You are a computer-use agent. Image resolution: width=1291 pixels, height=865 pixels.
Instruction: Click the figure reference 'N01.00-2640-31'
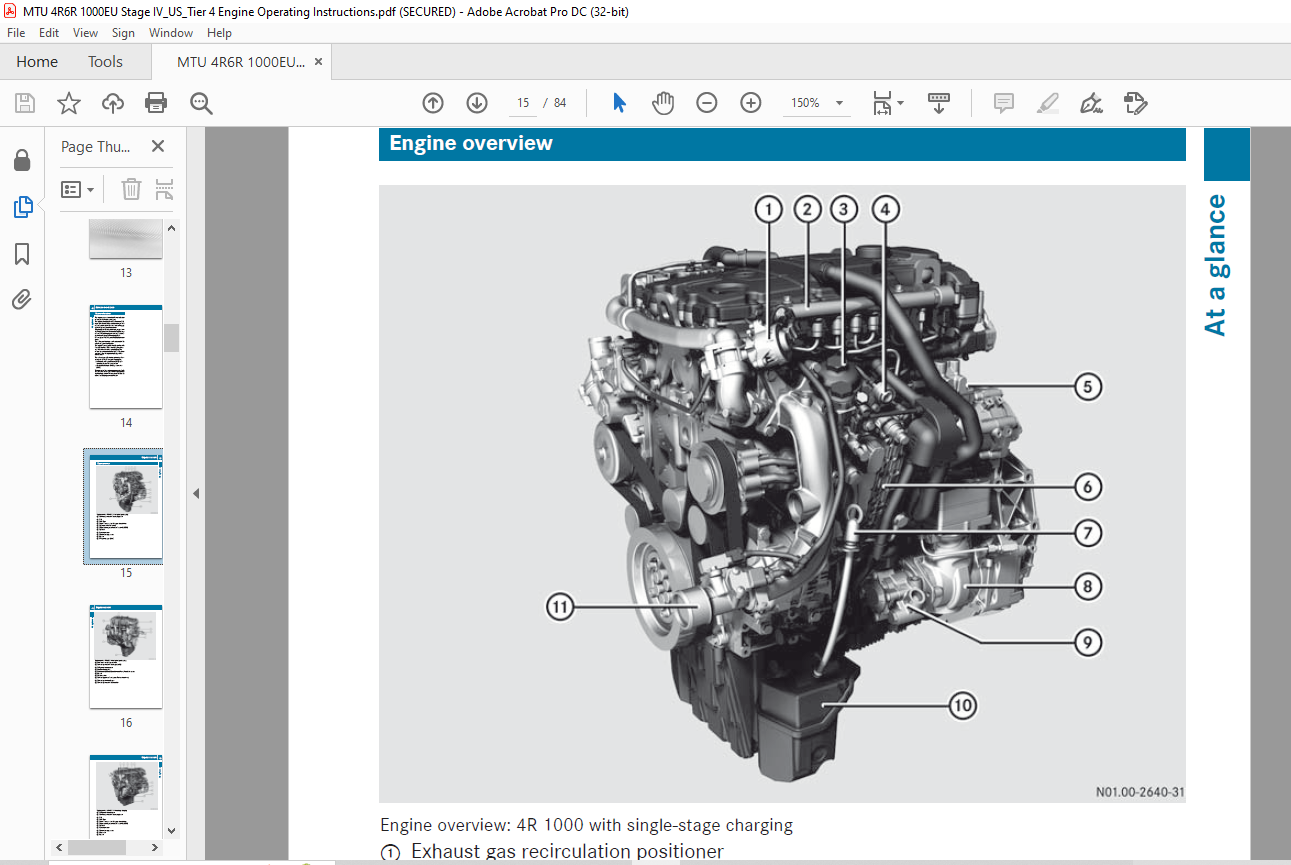point(1140,793)
